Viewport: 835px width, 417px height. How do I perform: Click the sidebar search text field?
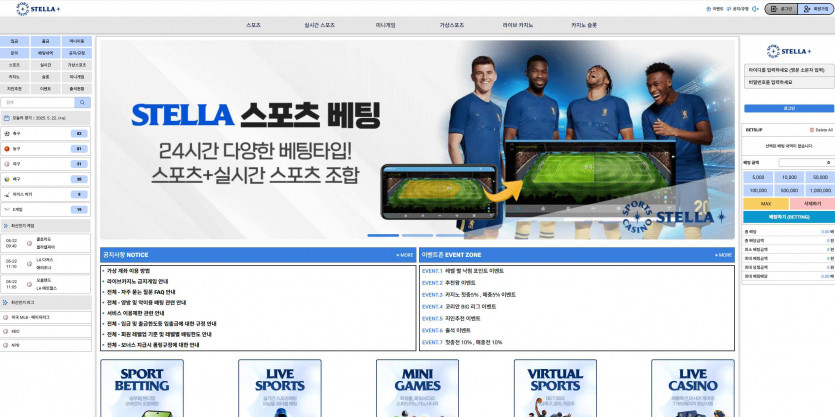pos(38,102)
